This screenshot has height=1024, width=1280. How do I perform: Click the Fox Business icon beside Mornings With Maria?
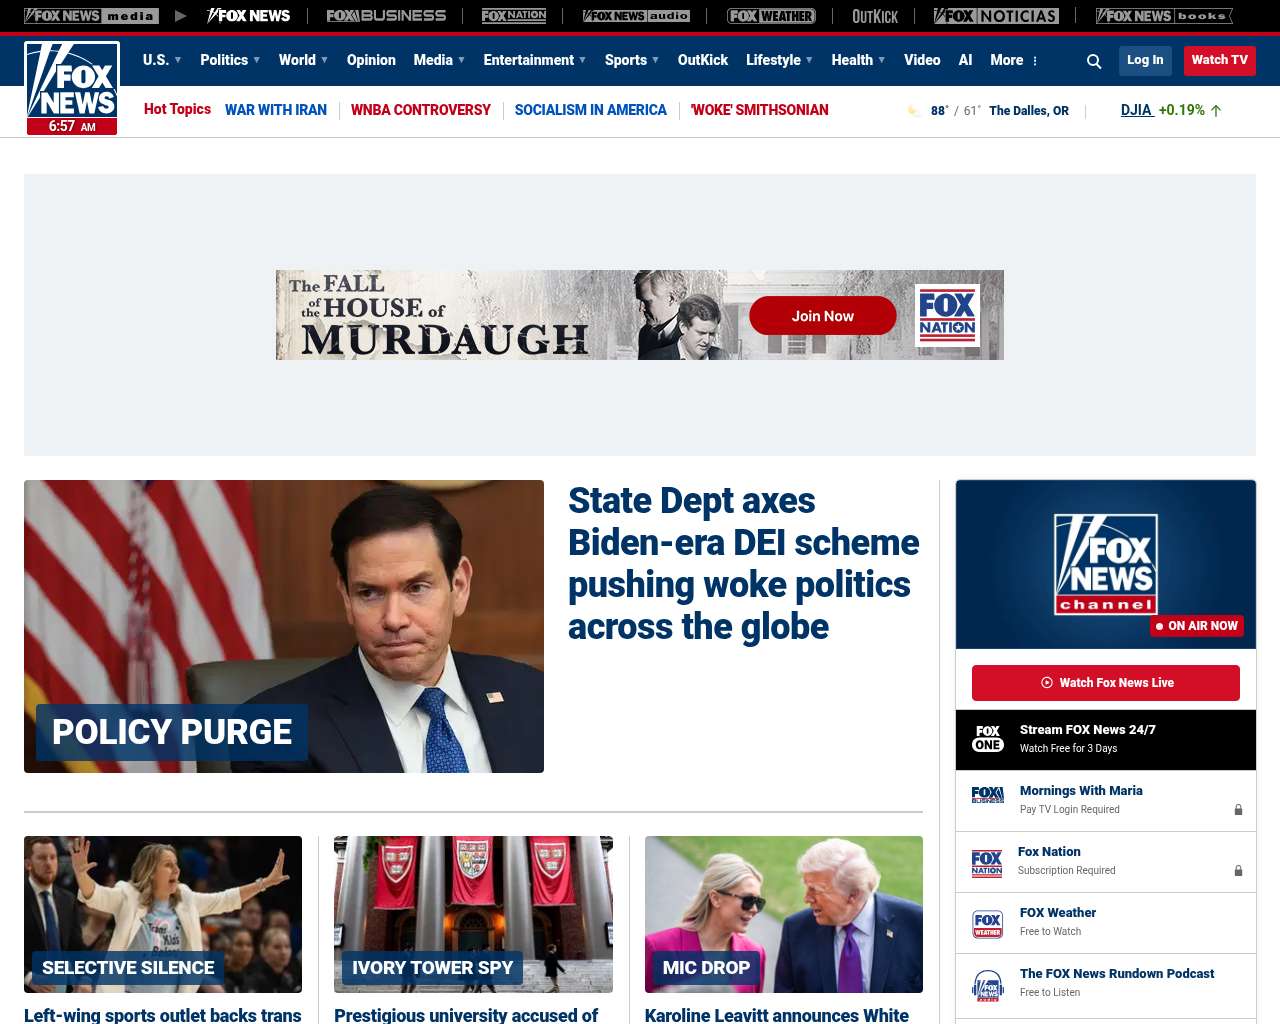coord(988,795)
